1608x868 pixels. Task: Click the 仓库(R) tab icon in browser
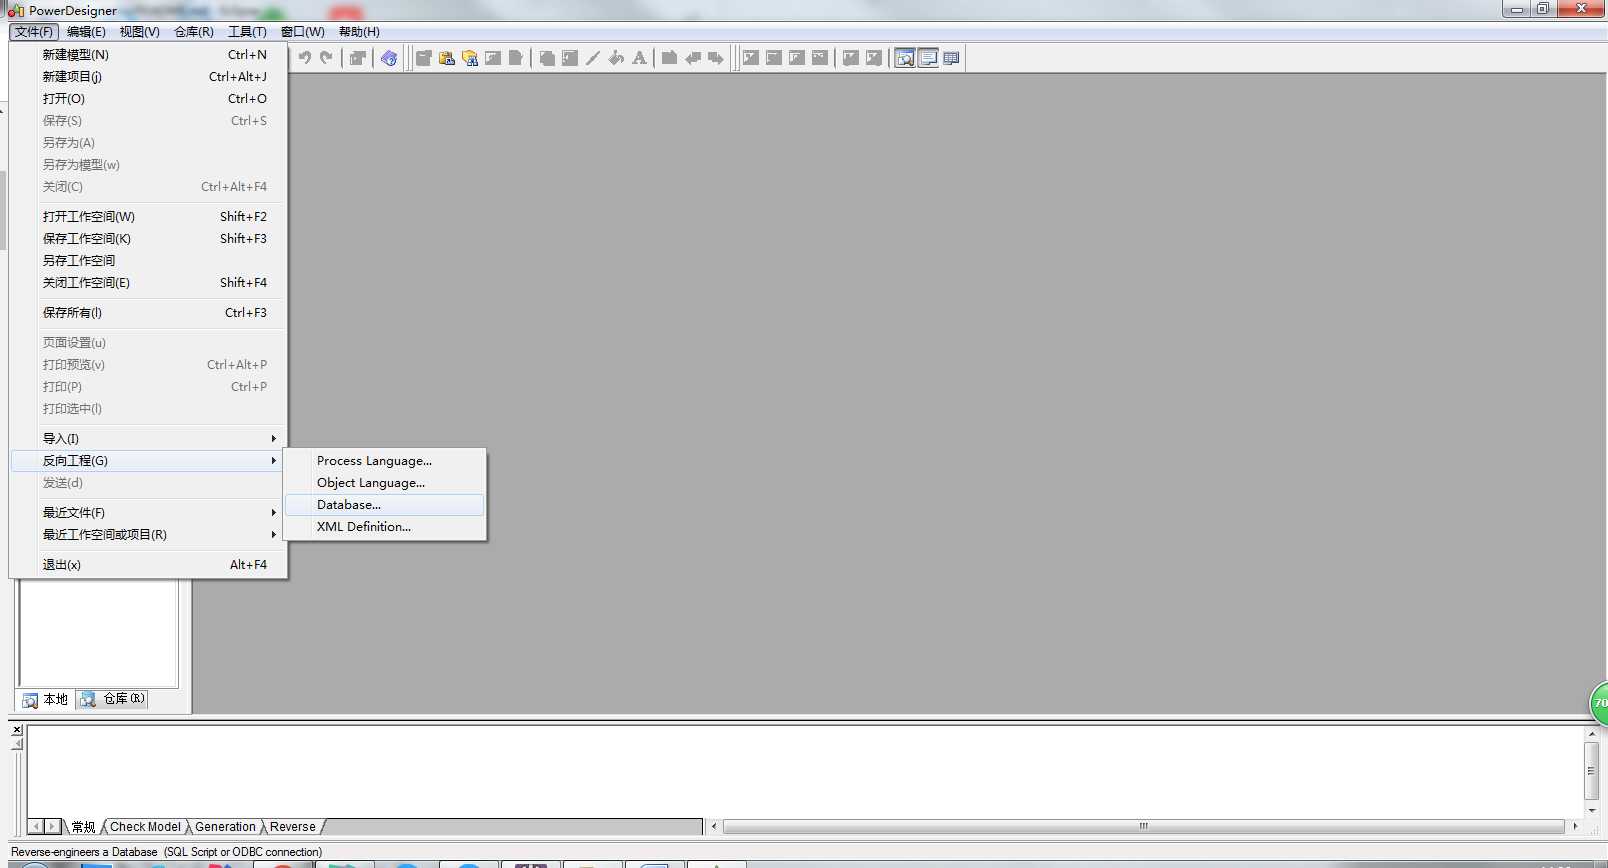point(88,699)
